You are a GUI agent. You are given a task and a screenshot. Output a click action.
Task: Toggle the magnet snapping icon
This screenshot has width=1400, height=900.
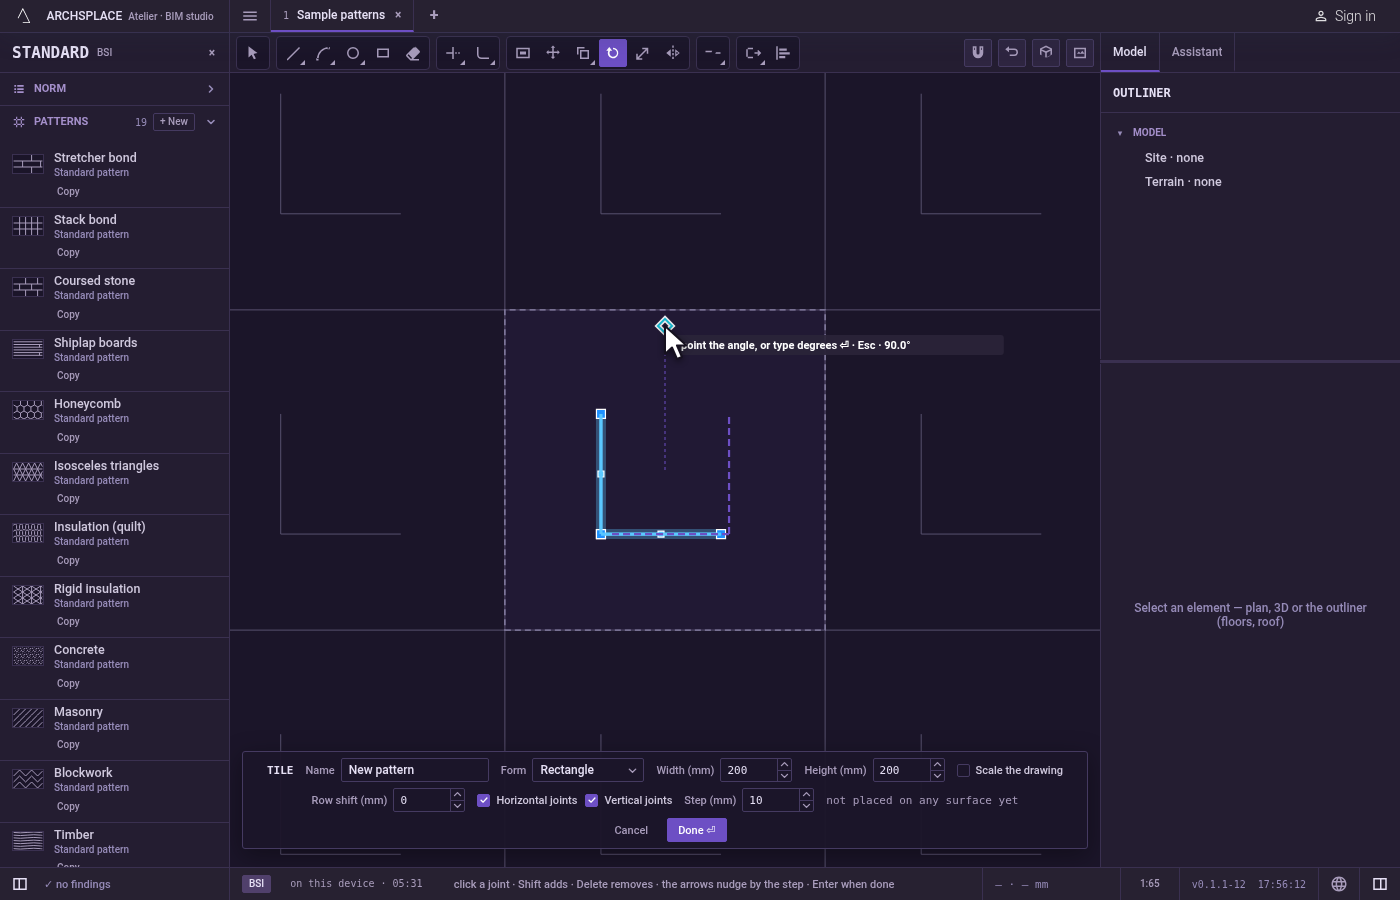point(978,53)
